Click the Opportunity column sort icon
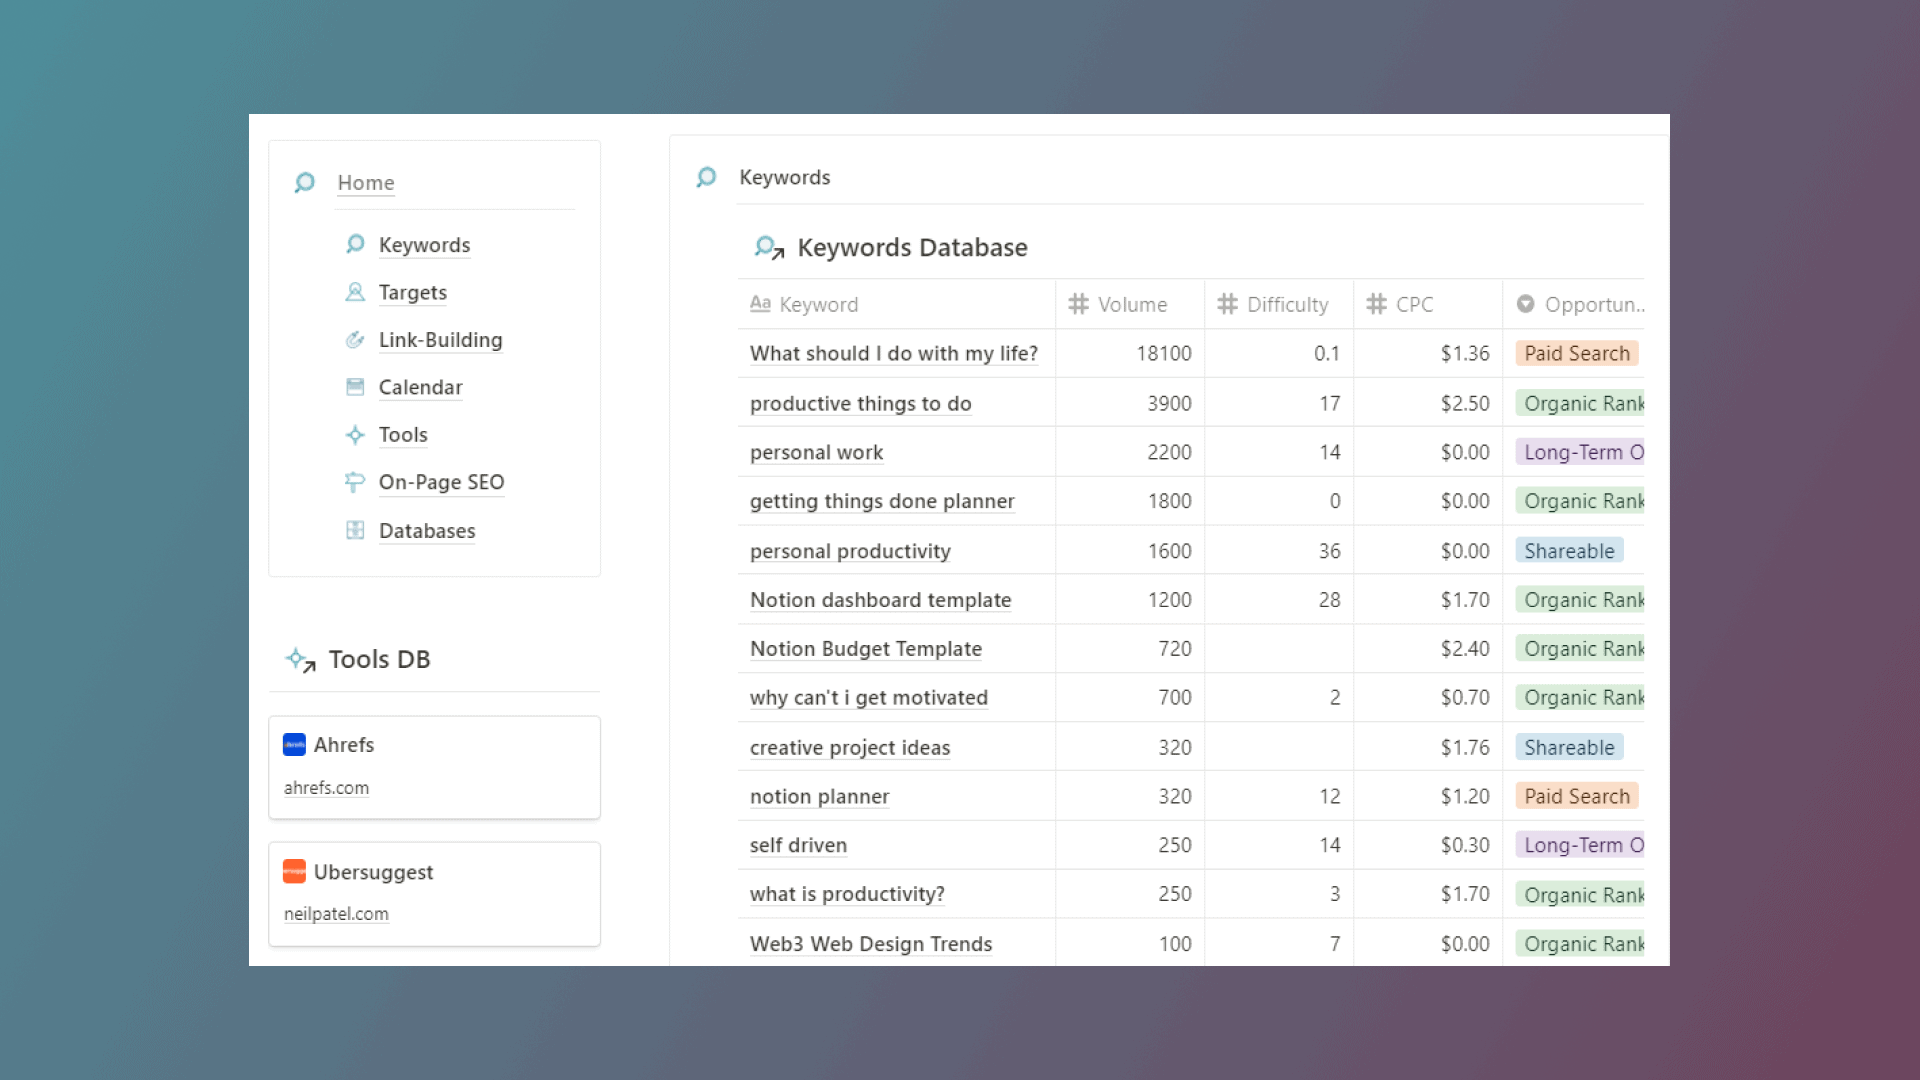The width and height of the screenshot is (1920, 1080). click(1526, 303)
